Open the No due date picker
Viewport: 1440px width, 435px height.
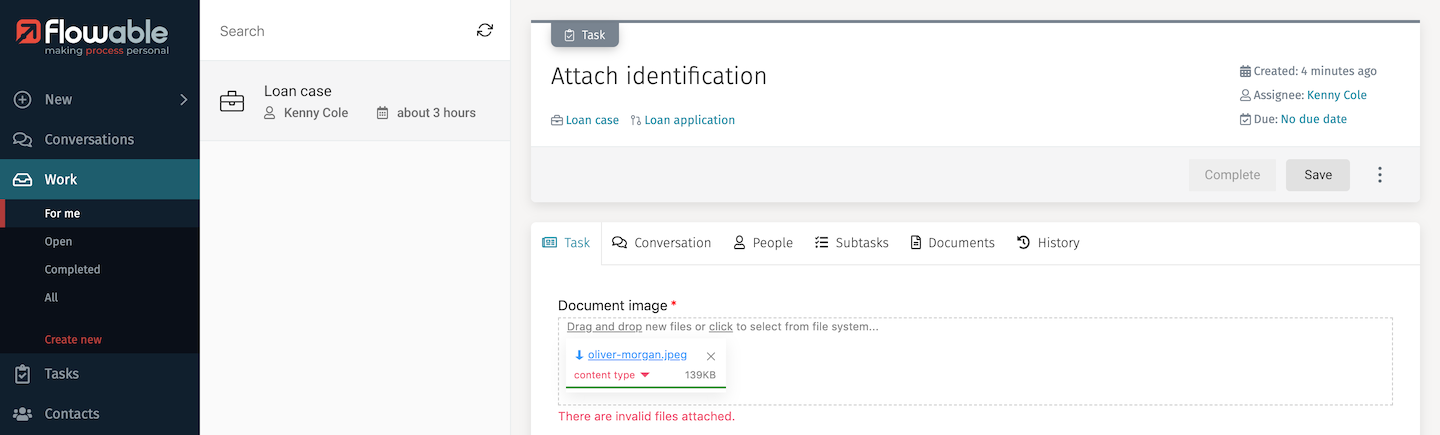(x=1313, y=119)
